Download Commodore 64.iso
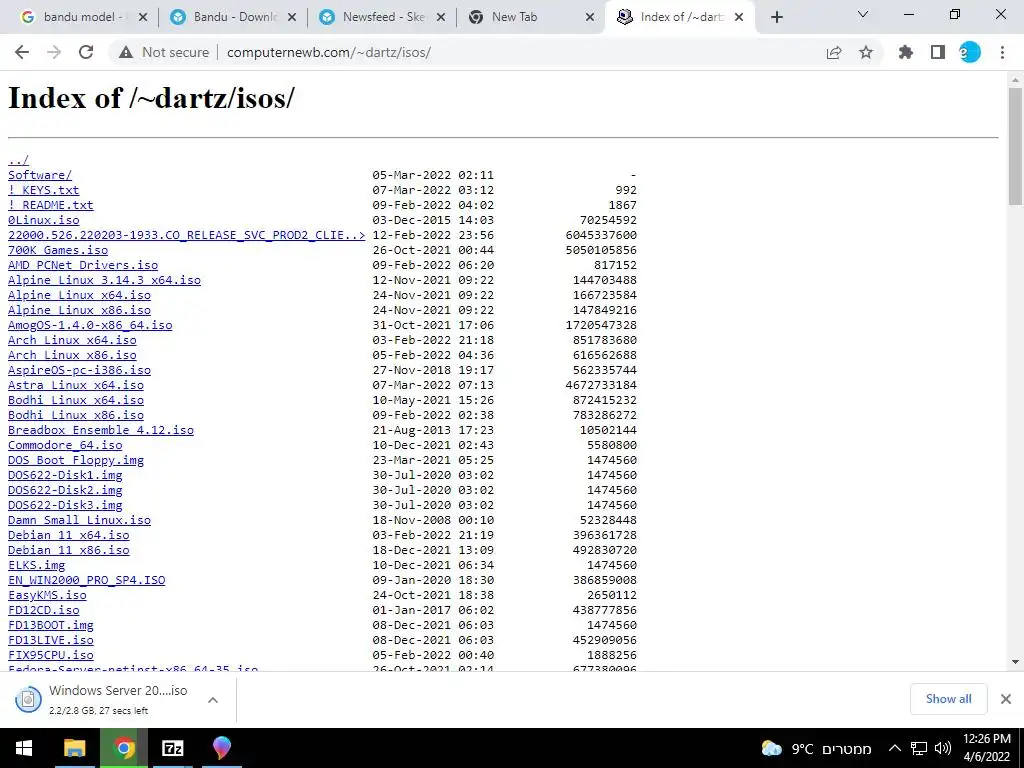 [x=65, y=445]
